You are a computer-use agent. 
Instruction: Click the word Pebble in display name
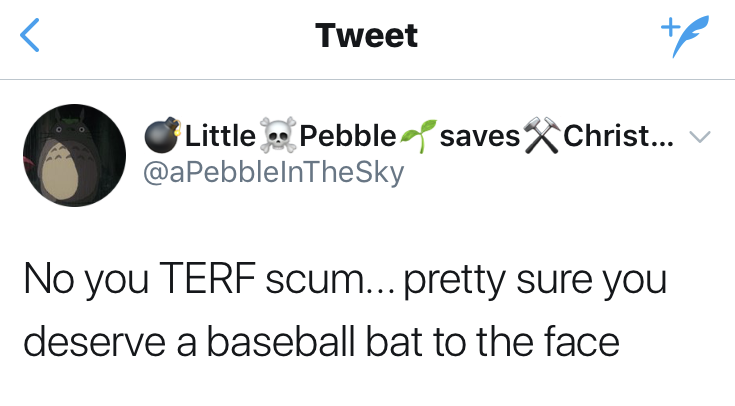[347, 135]
